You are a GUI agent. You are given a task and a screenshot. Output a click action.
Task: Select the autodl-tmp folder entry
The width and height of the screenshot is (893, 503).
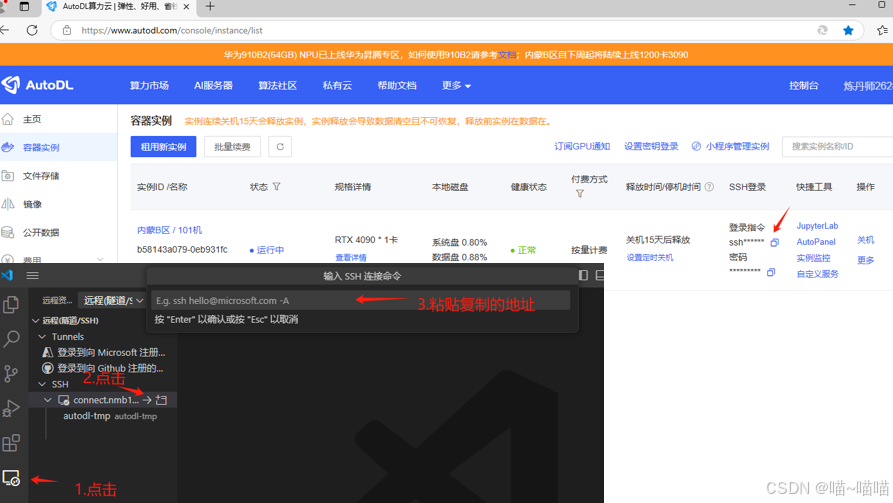(110, 416)
